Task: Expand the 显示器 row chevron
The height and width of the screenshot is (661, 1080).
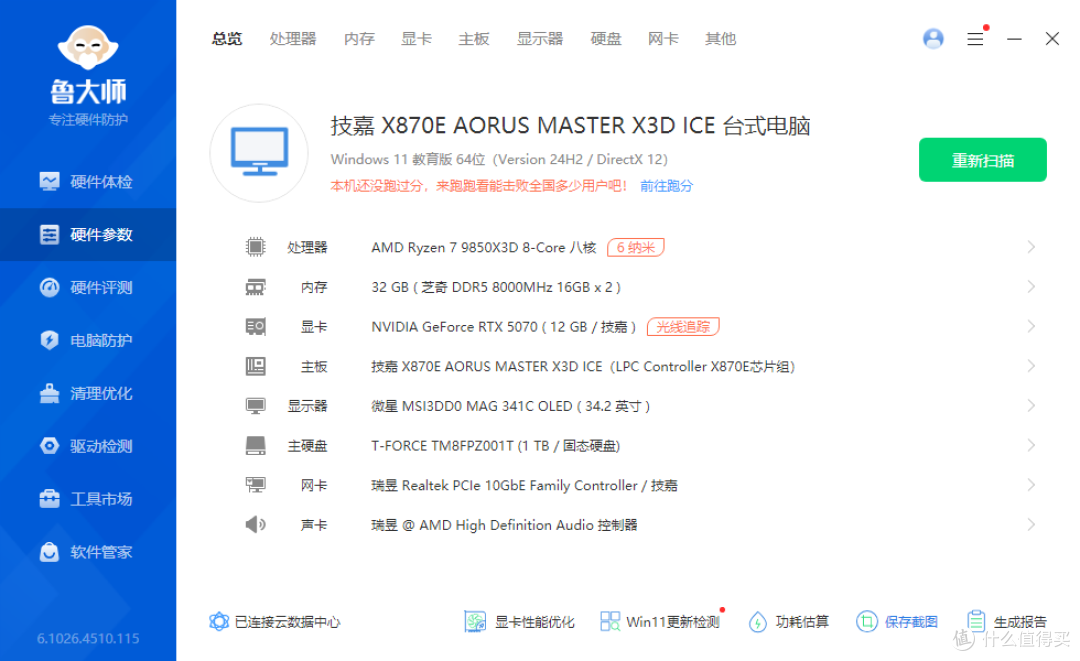Action: (1031, 406)
